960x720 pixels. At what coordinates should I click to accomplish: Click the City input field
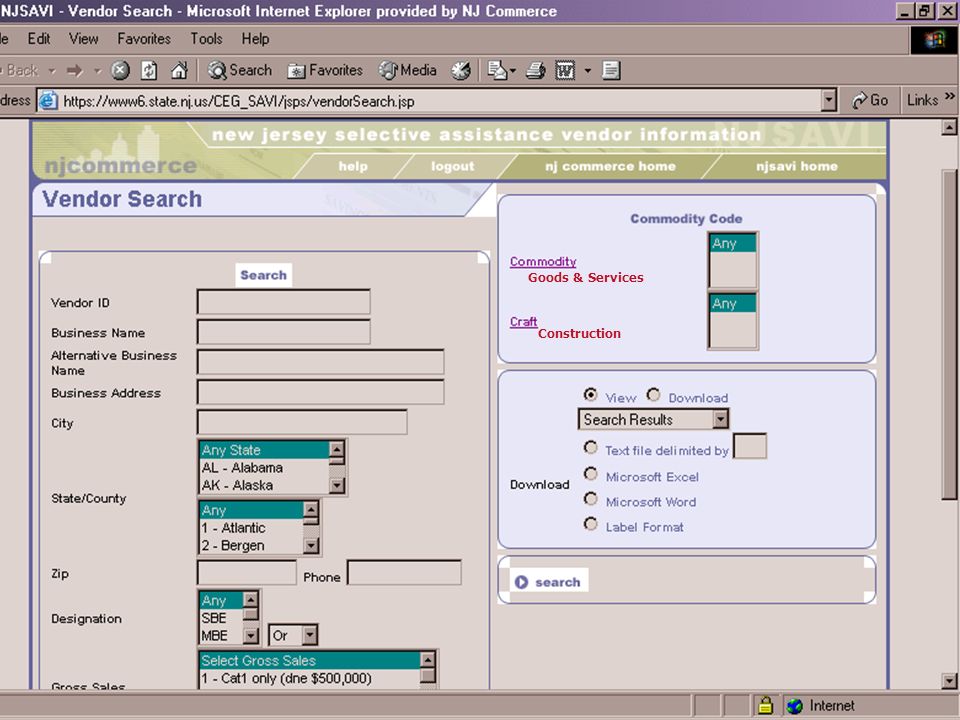302,422
